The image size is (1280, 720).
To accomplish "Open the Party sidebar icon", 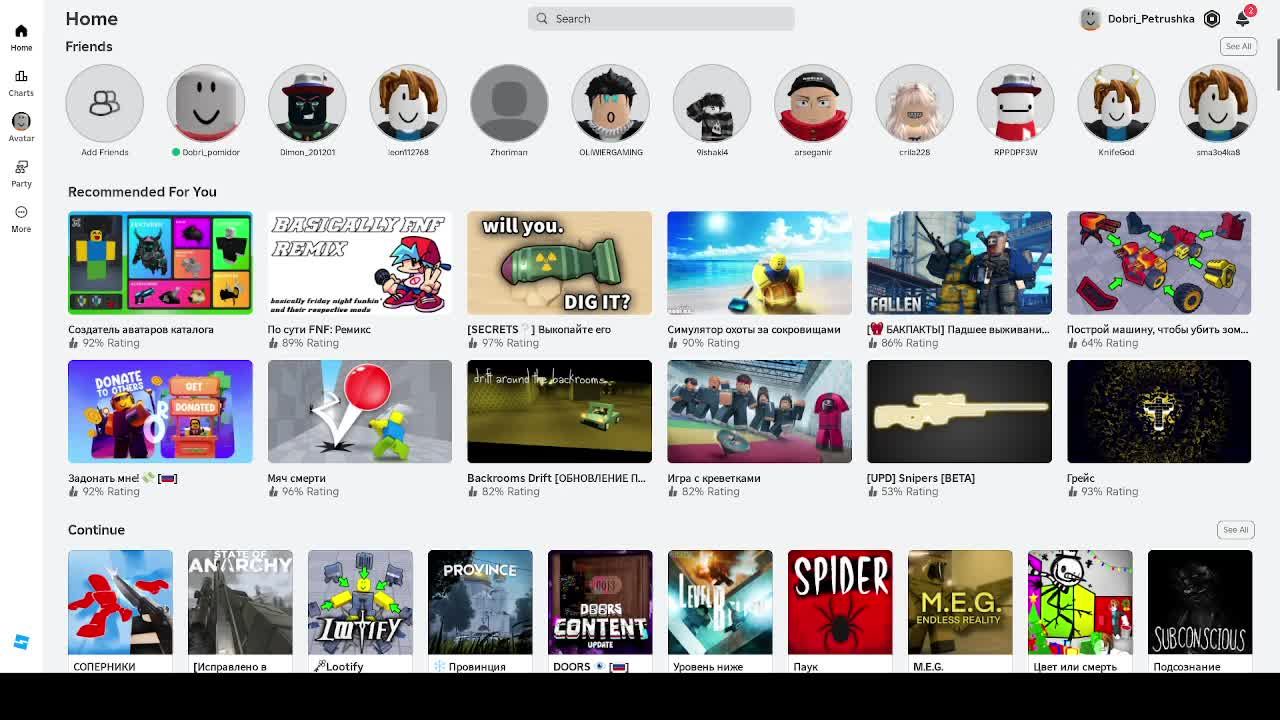I will (21, 174).
